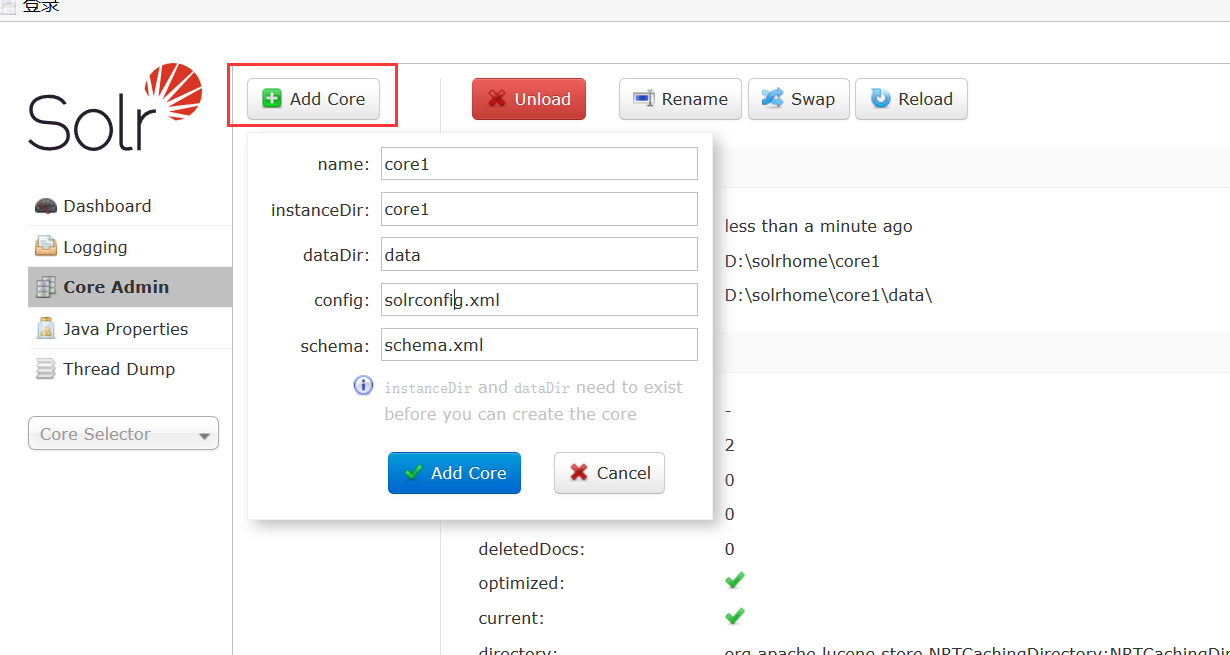The width and height of the screenshot is (1230, 655).
Task: Click the instanceDir input field
Action: (x=539, y=209)
